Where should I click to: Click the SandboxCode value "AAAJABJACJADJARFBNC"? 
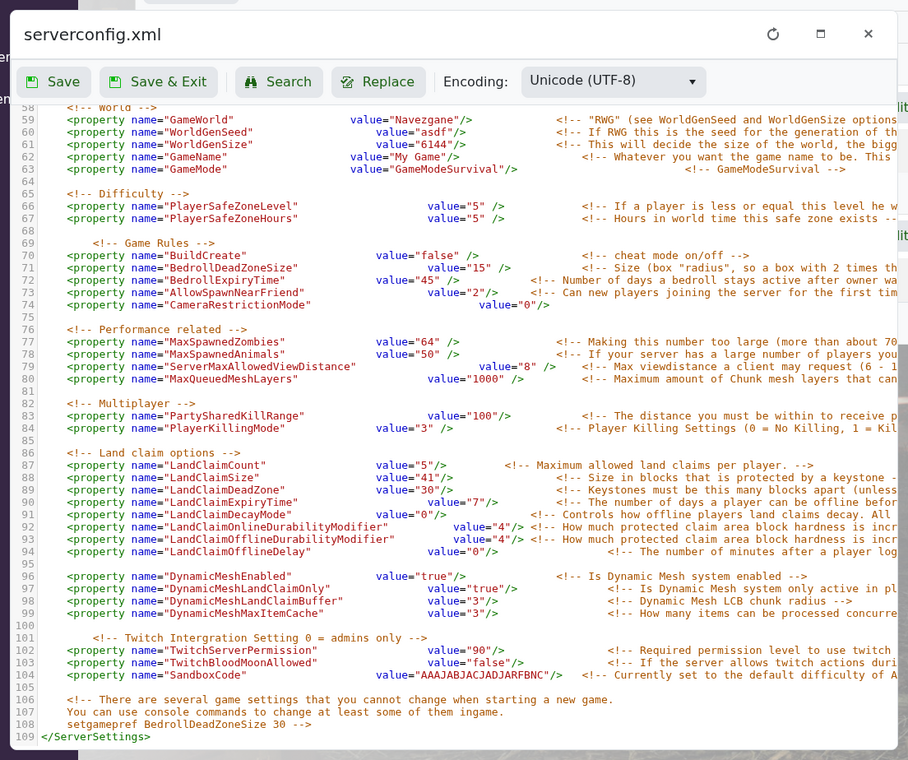[x=482, y=675]
